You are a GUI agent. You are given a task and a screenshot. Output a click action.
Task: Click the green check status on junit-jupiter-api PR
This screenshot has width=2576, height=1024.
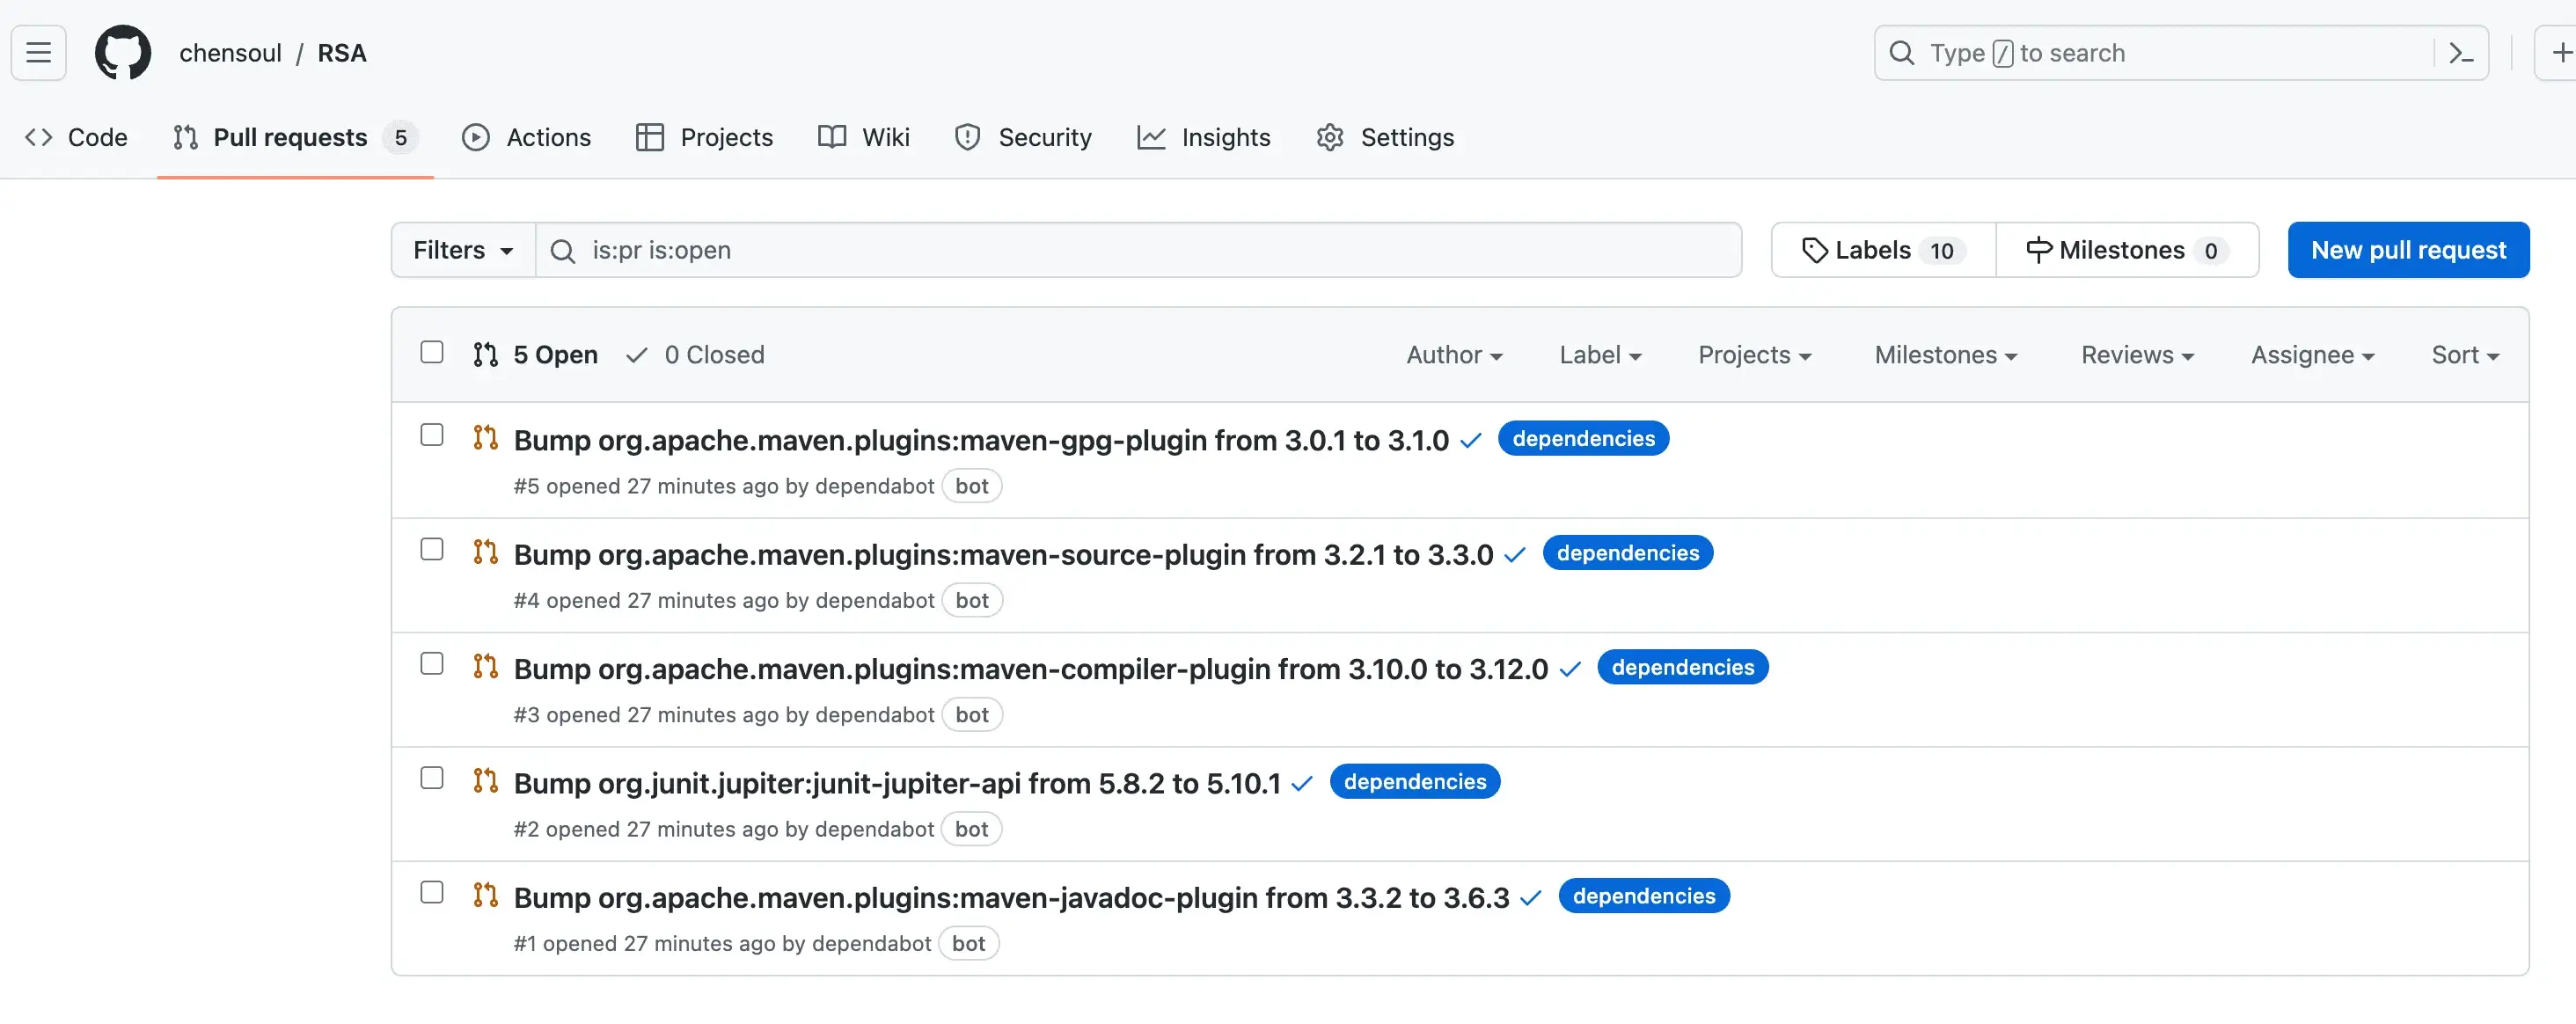click(1301, 784)
